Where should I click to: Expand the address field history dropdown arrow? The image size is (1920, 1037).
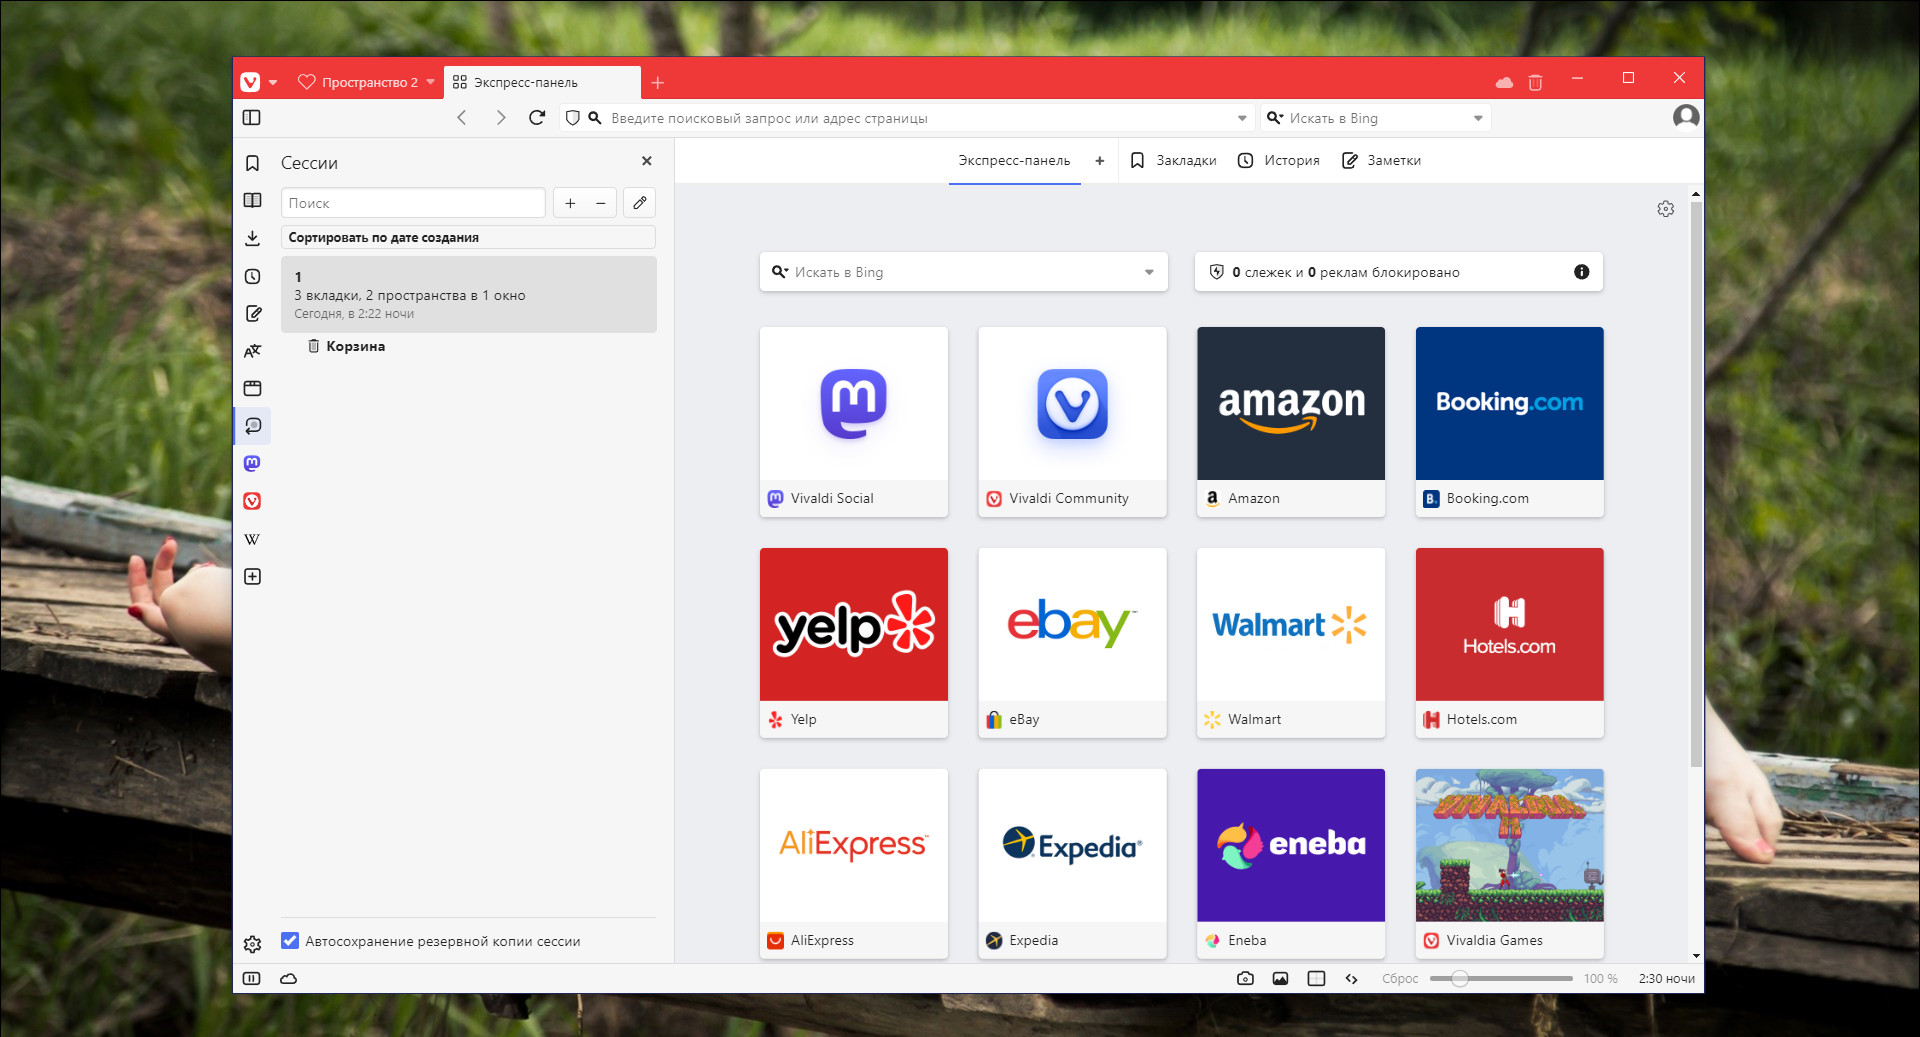coord(1242,118)
